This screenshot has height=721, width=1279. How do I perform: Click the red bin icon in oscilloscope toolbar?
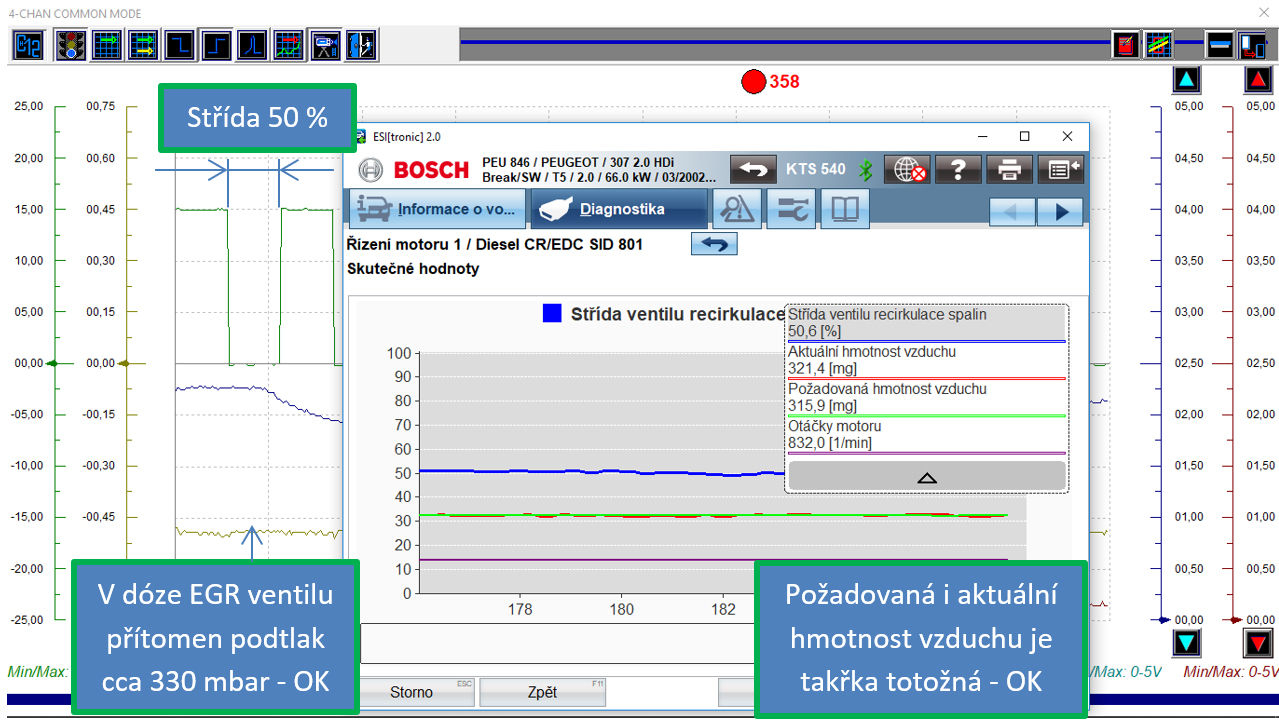[x=1126, y=45]
